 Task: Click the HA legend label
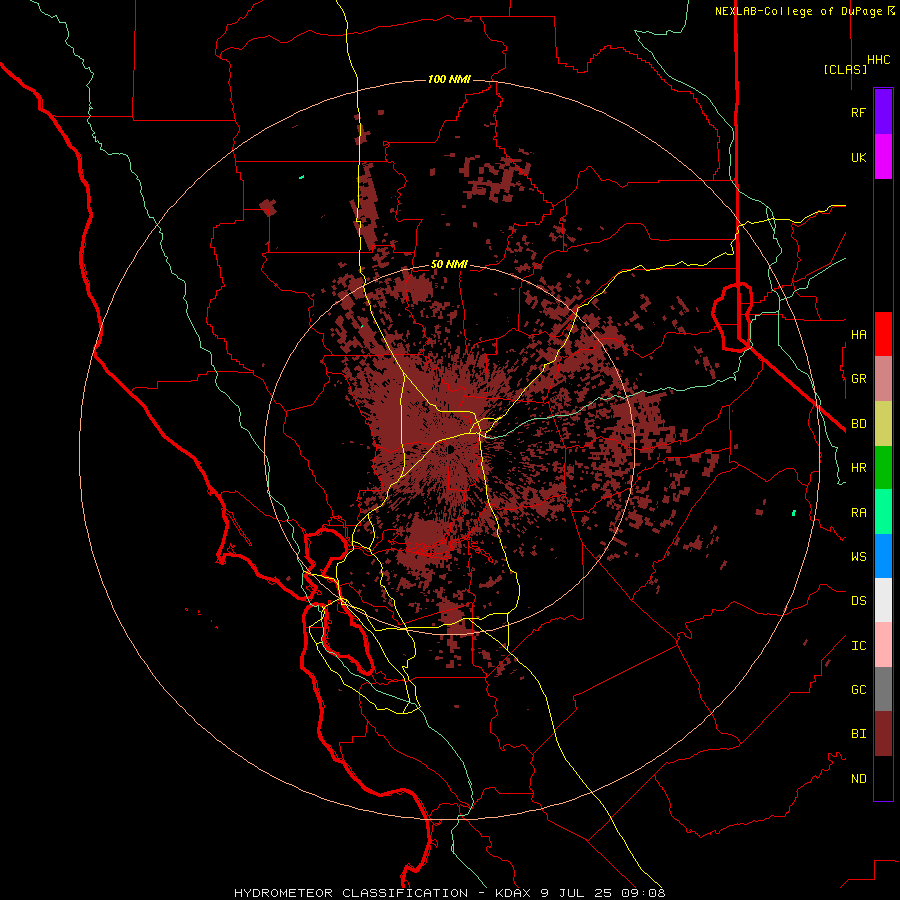[858, 334]
